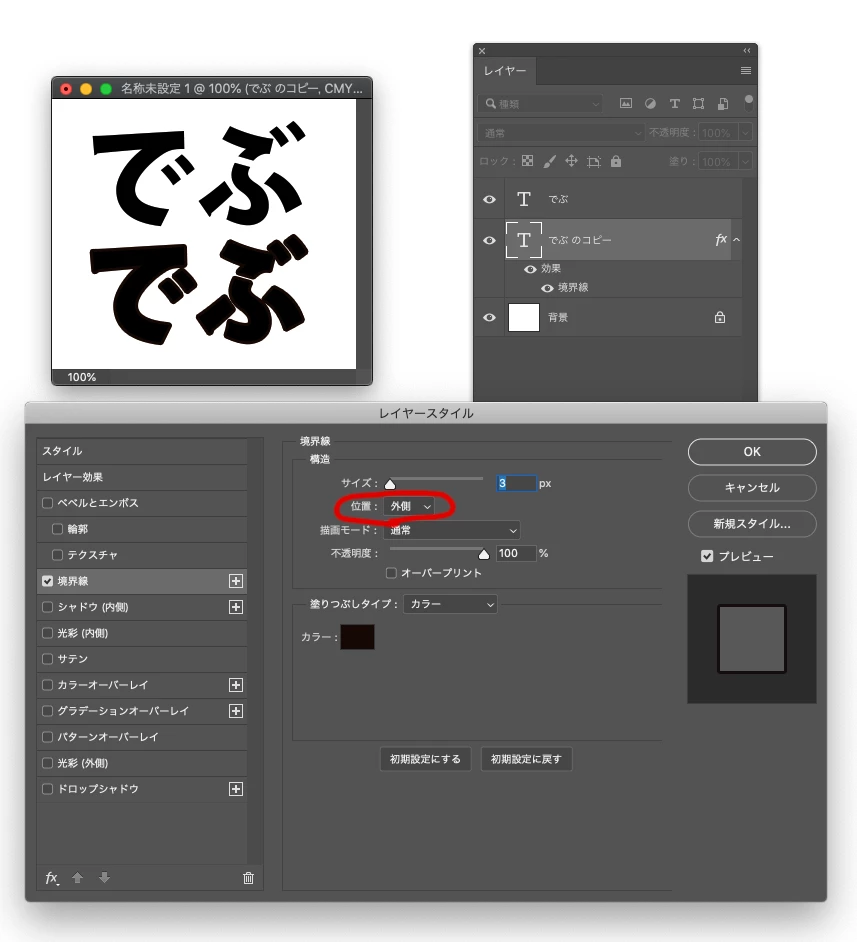
Task: Open the 塗りつぶしタイプ dropdown showing カラー
Action: (450, 604)
